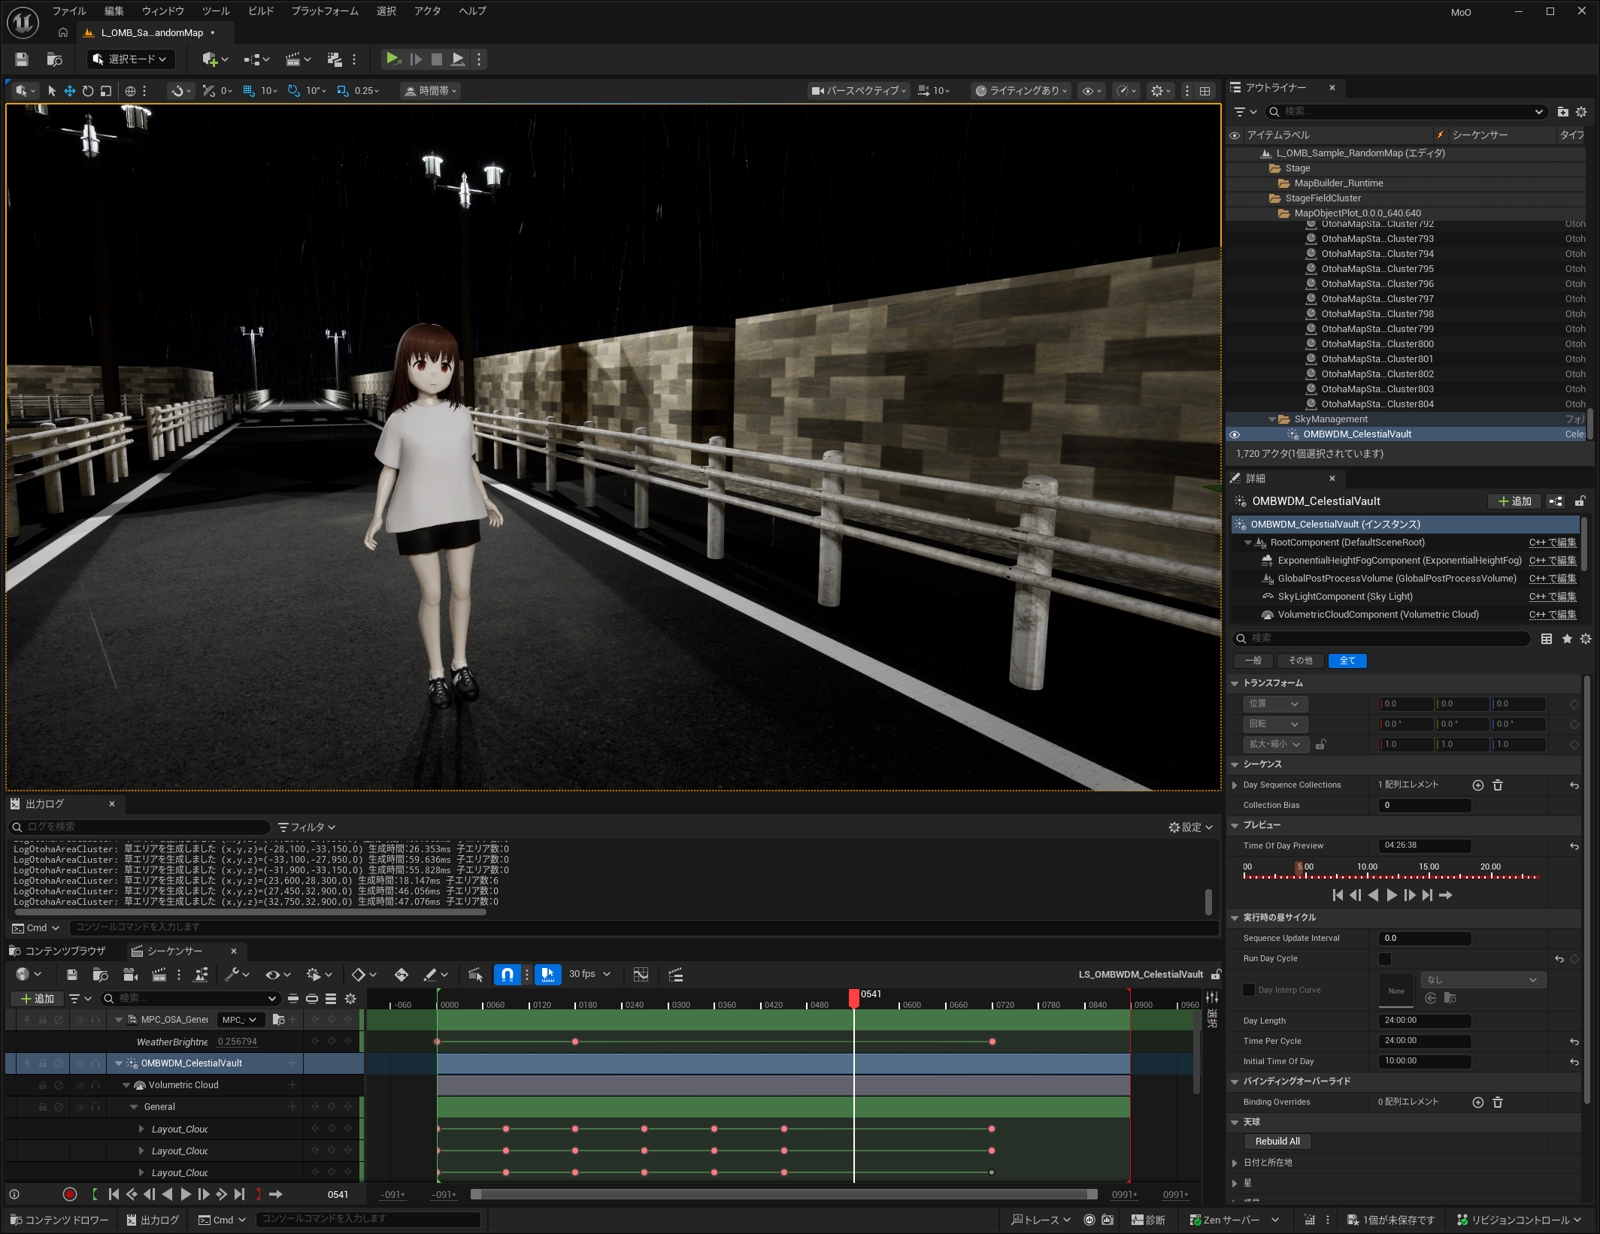The height and width of the screenshot is (1234, 1600).
Task: Play the Time Of Day preview
Action: click(x=1391, y=895)
